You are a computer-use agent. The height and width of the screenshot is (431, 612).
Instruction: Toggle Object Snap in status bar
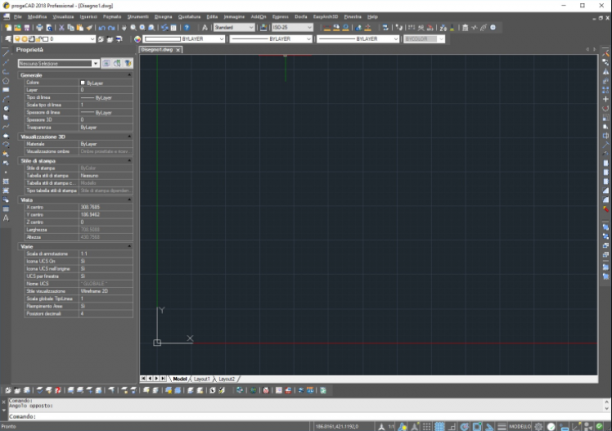pyautogui.click(x=477, y=427)
